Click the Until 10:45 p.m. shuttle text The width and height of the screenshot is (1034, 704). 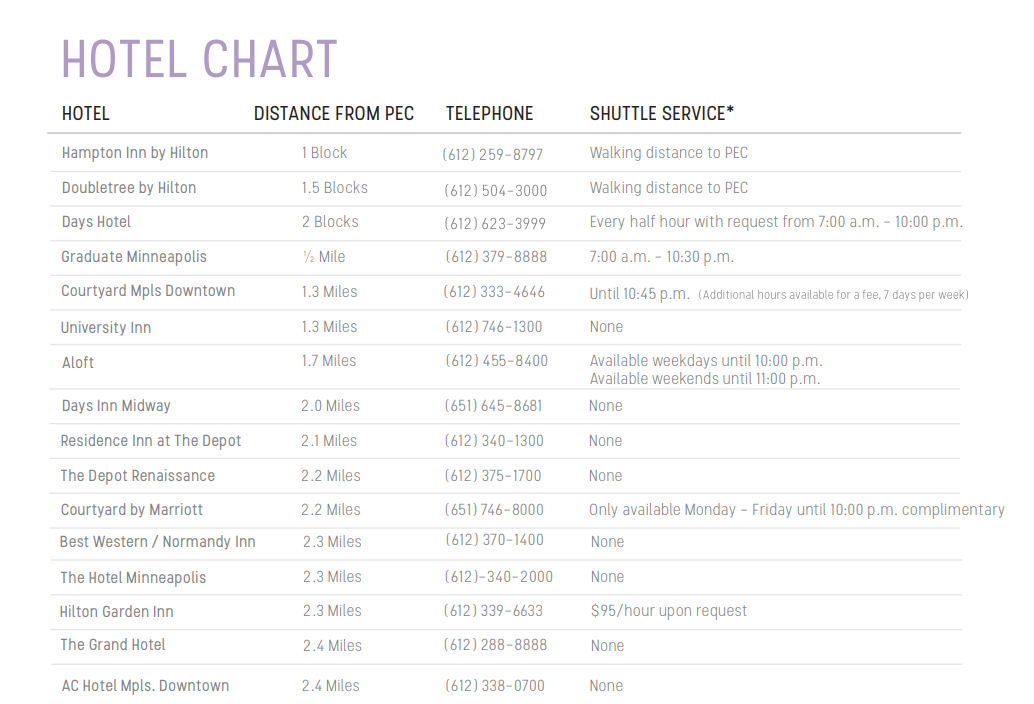(x=640, y=294)
